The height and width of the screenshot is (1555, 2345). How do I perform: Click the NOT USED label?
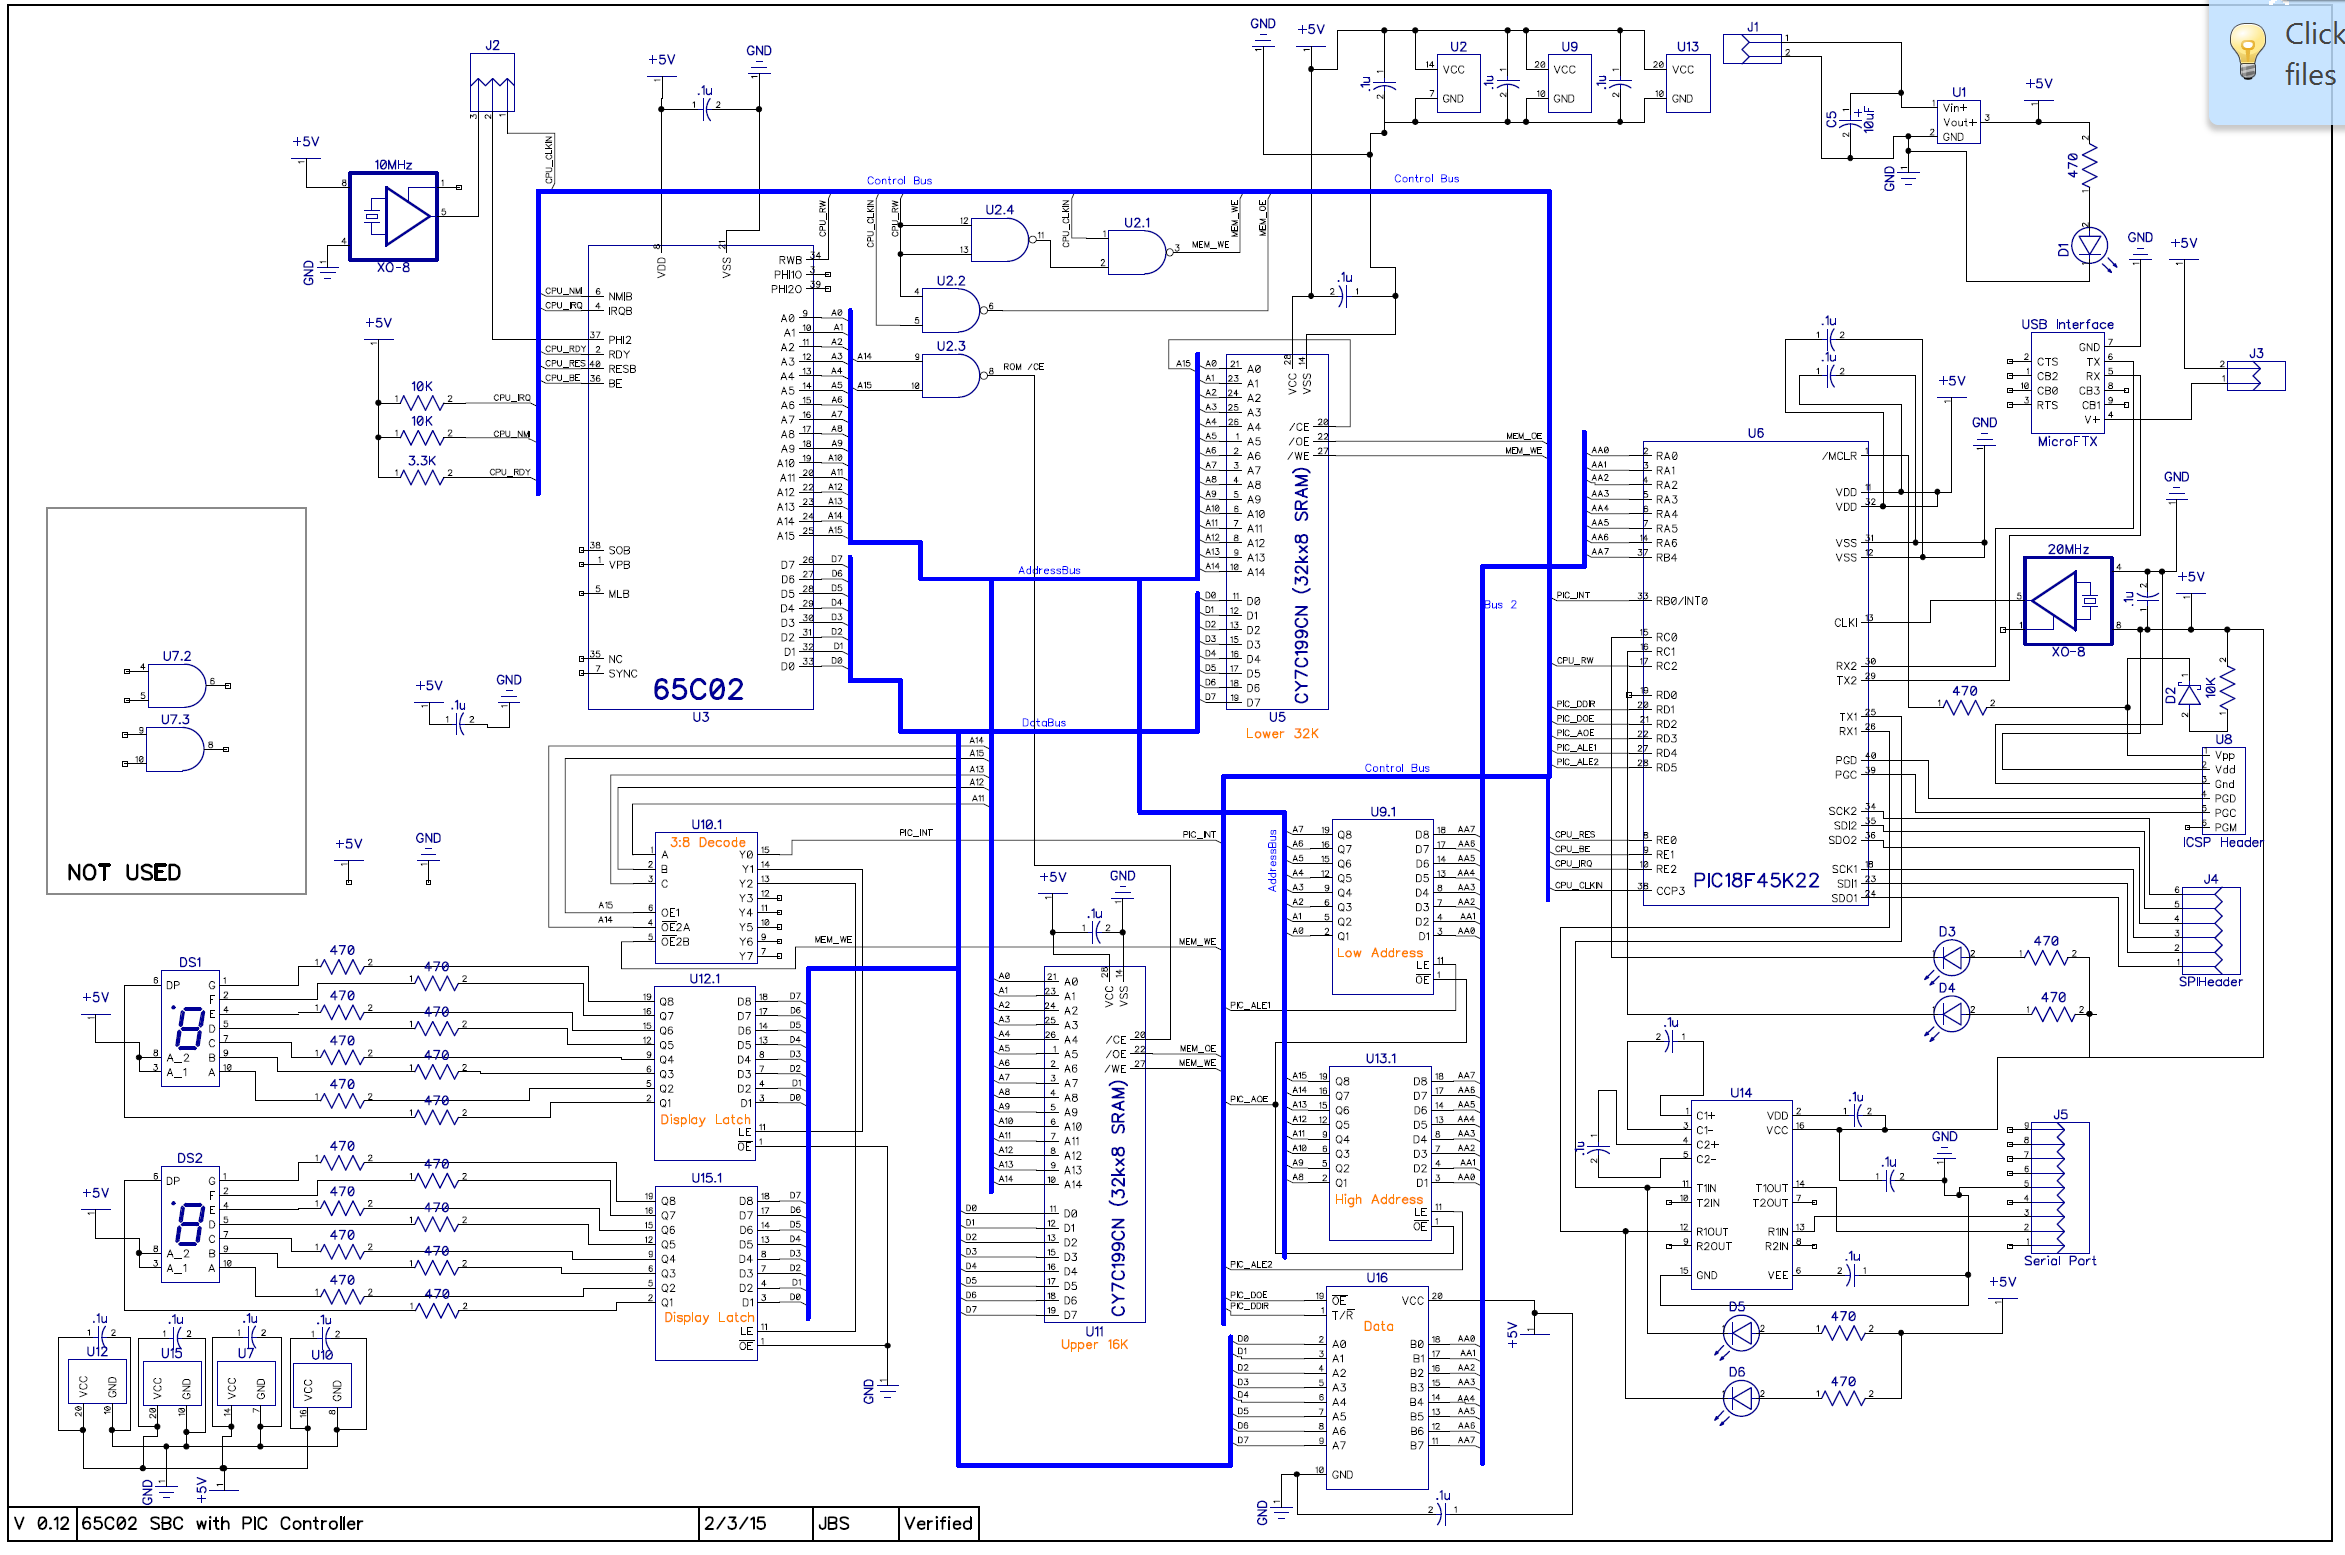(x=124, y=872)
